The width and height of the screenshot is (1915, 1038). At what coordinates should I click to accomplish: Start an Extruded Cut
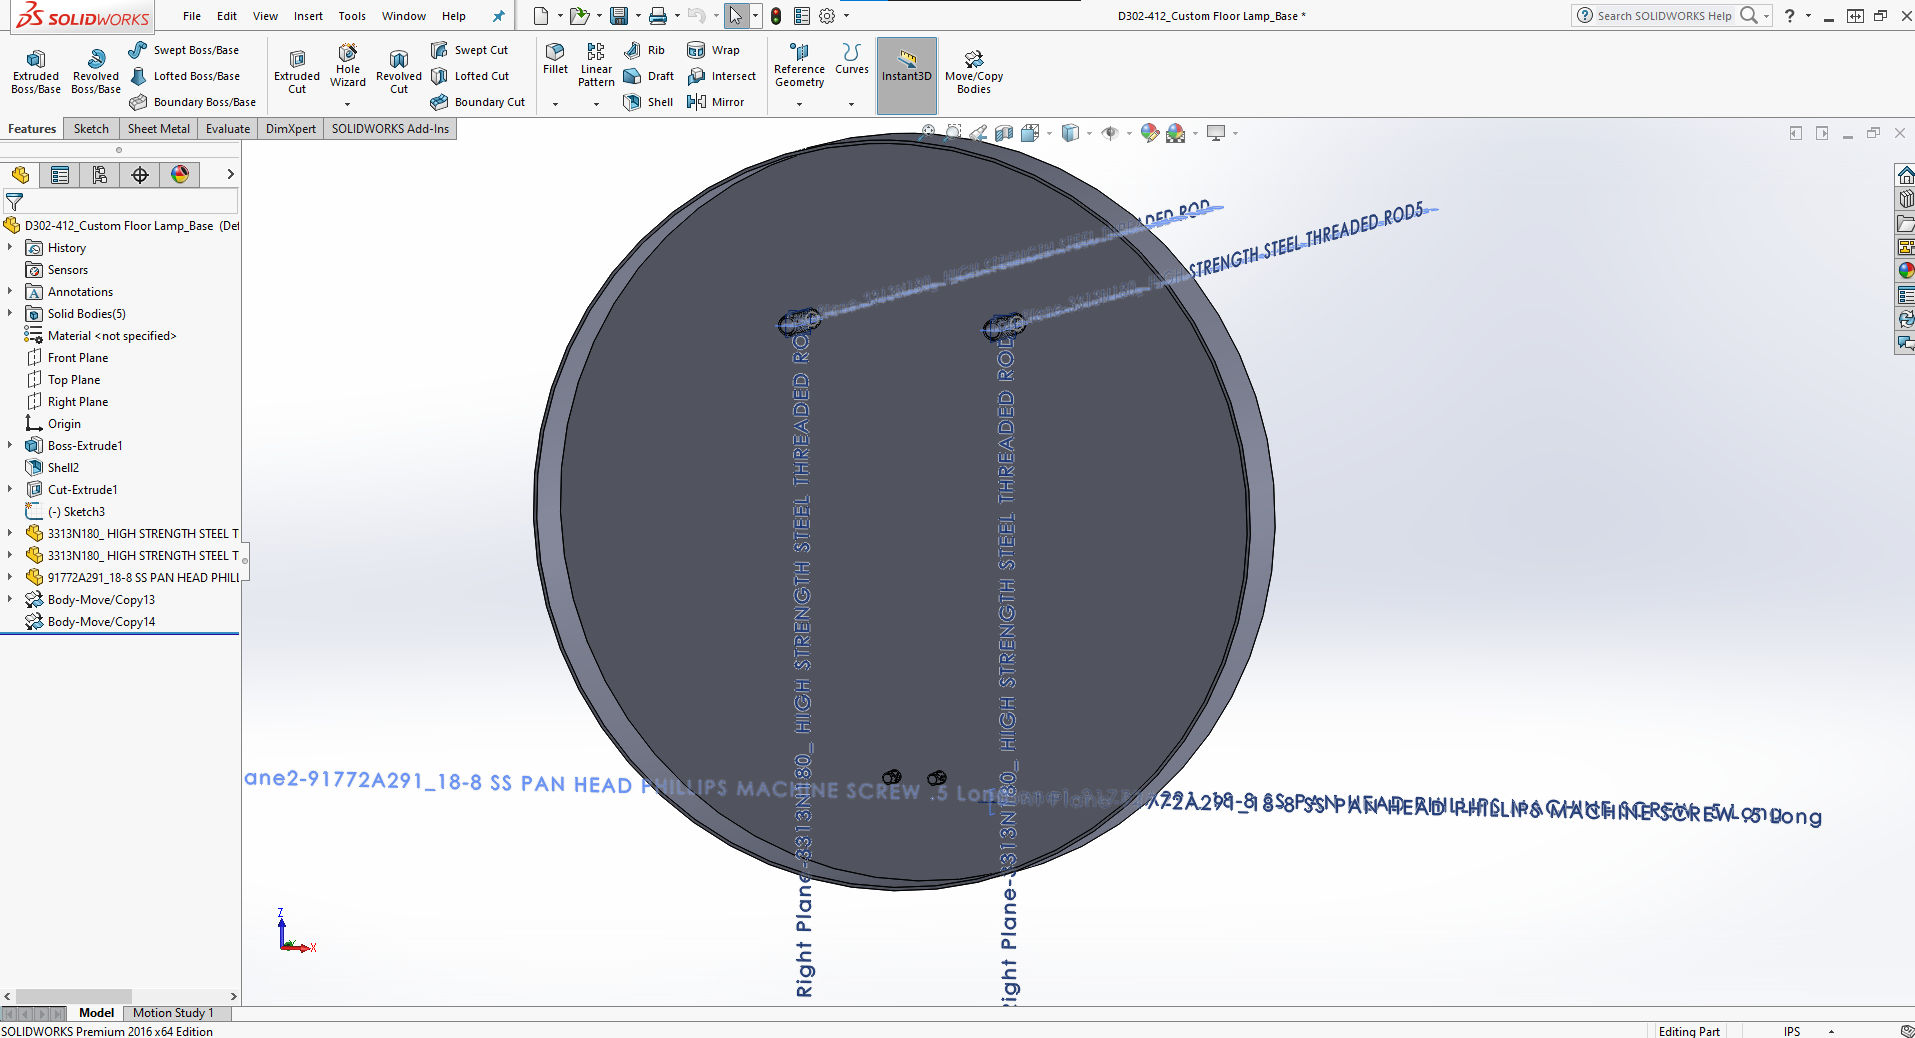point(297,72)
